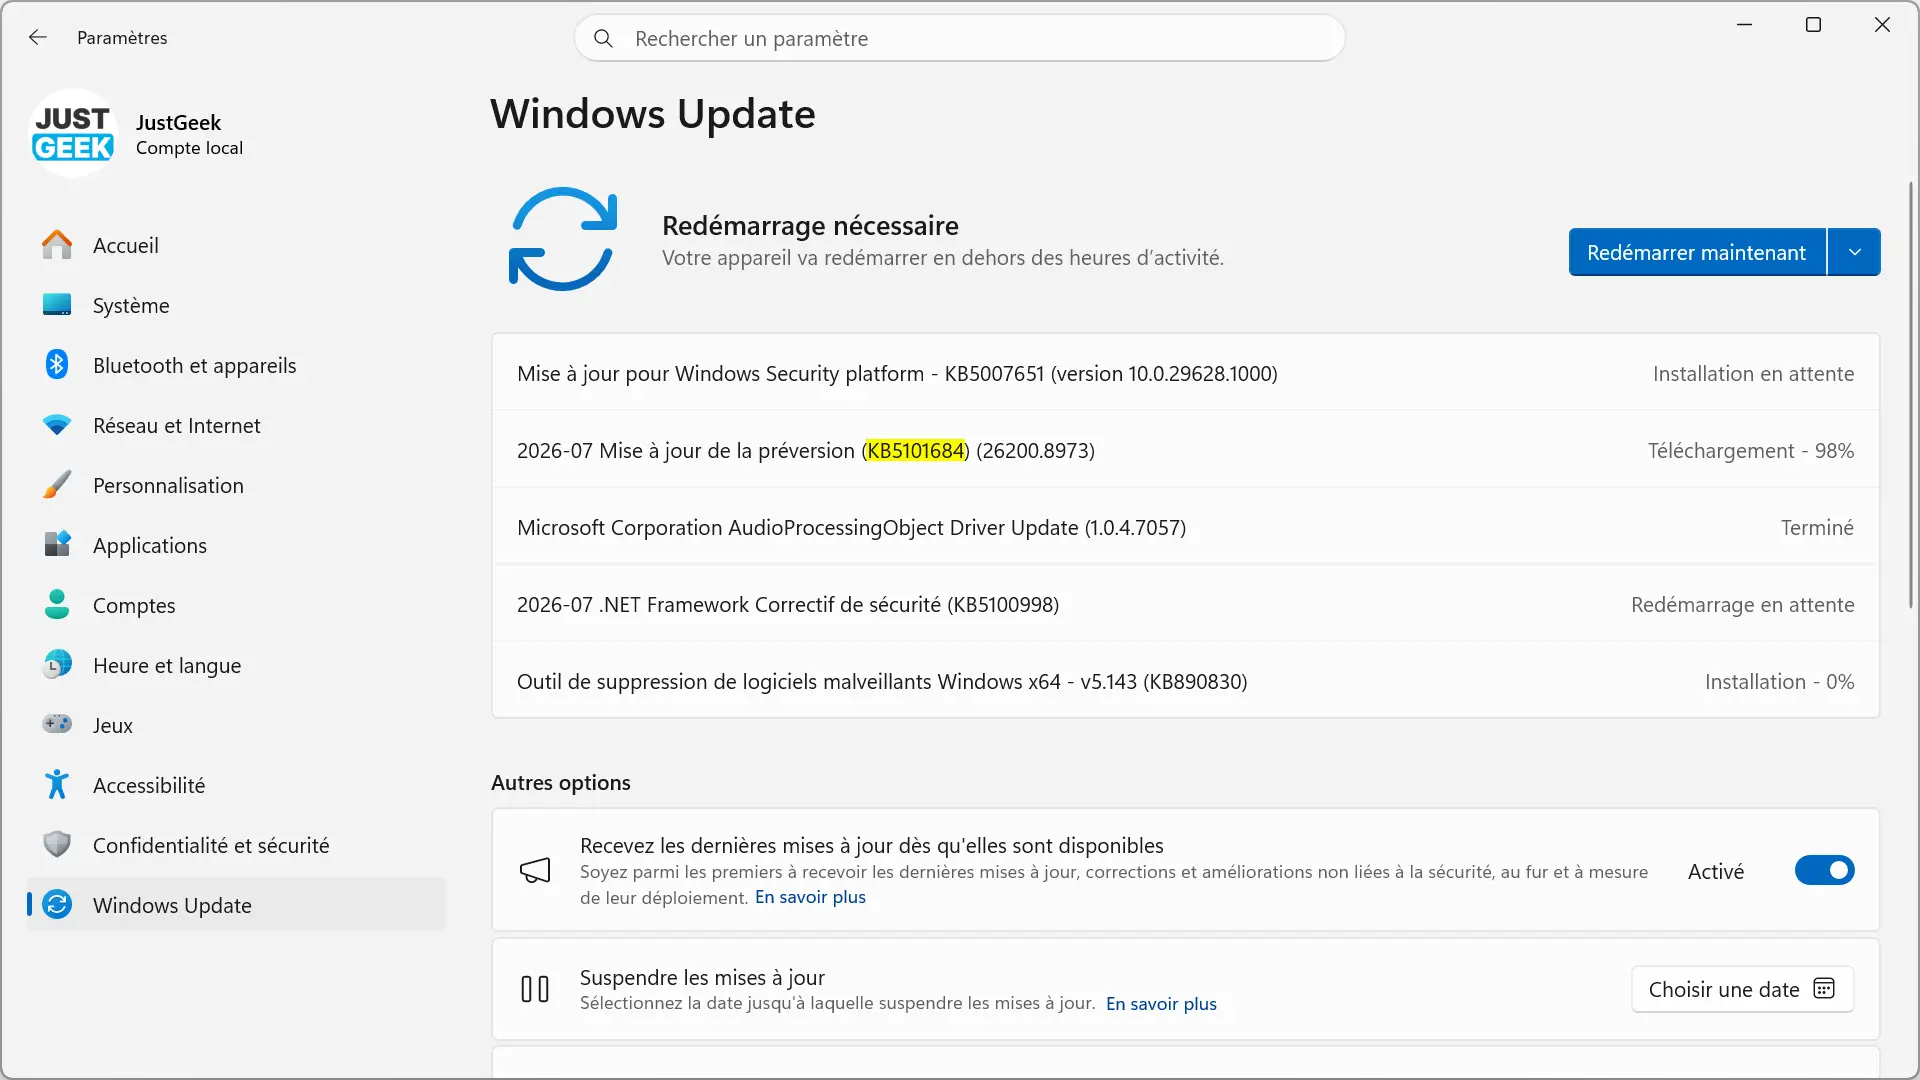Click the megaphone icon for latest updates
This screenshot has width=1920, height=1080.
[535, 871]
